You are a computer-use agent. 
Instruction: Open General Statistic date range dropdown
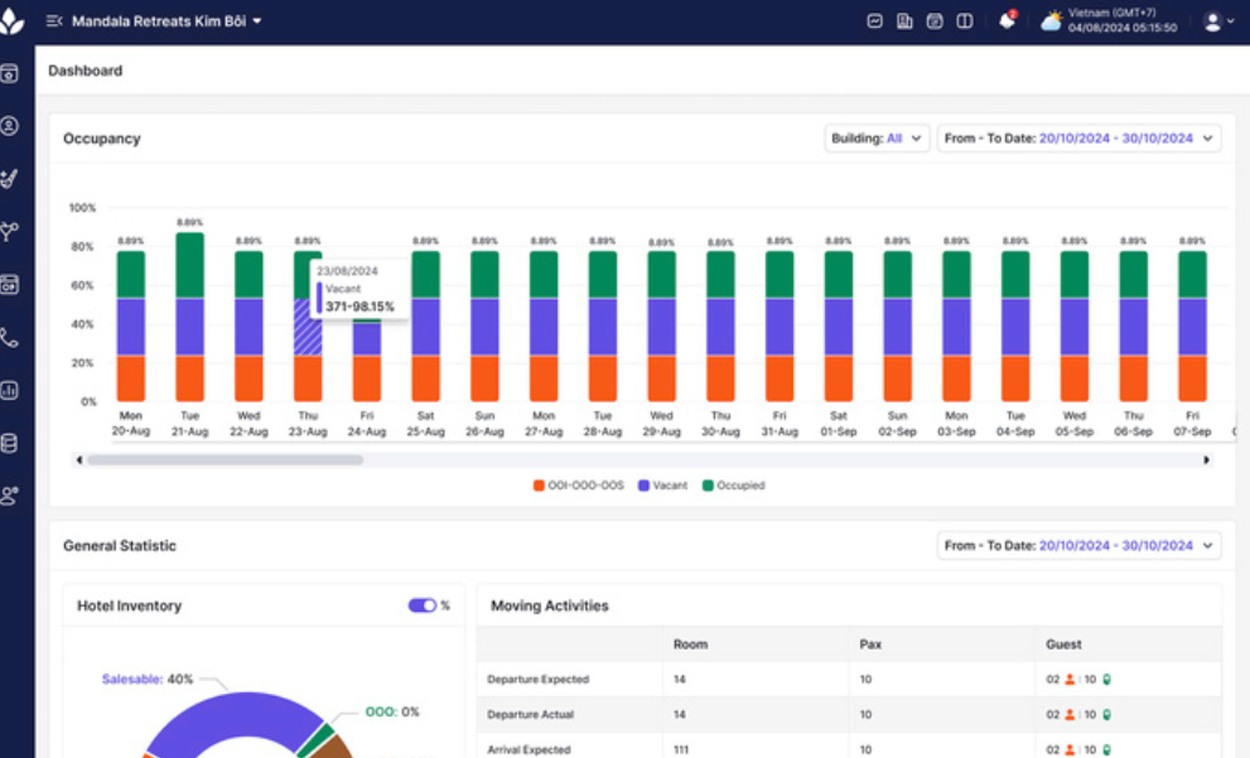pos(1079,546)
